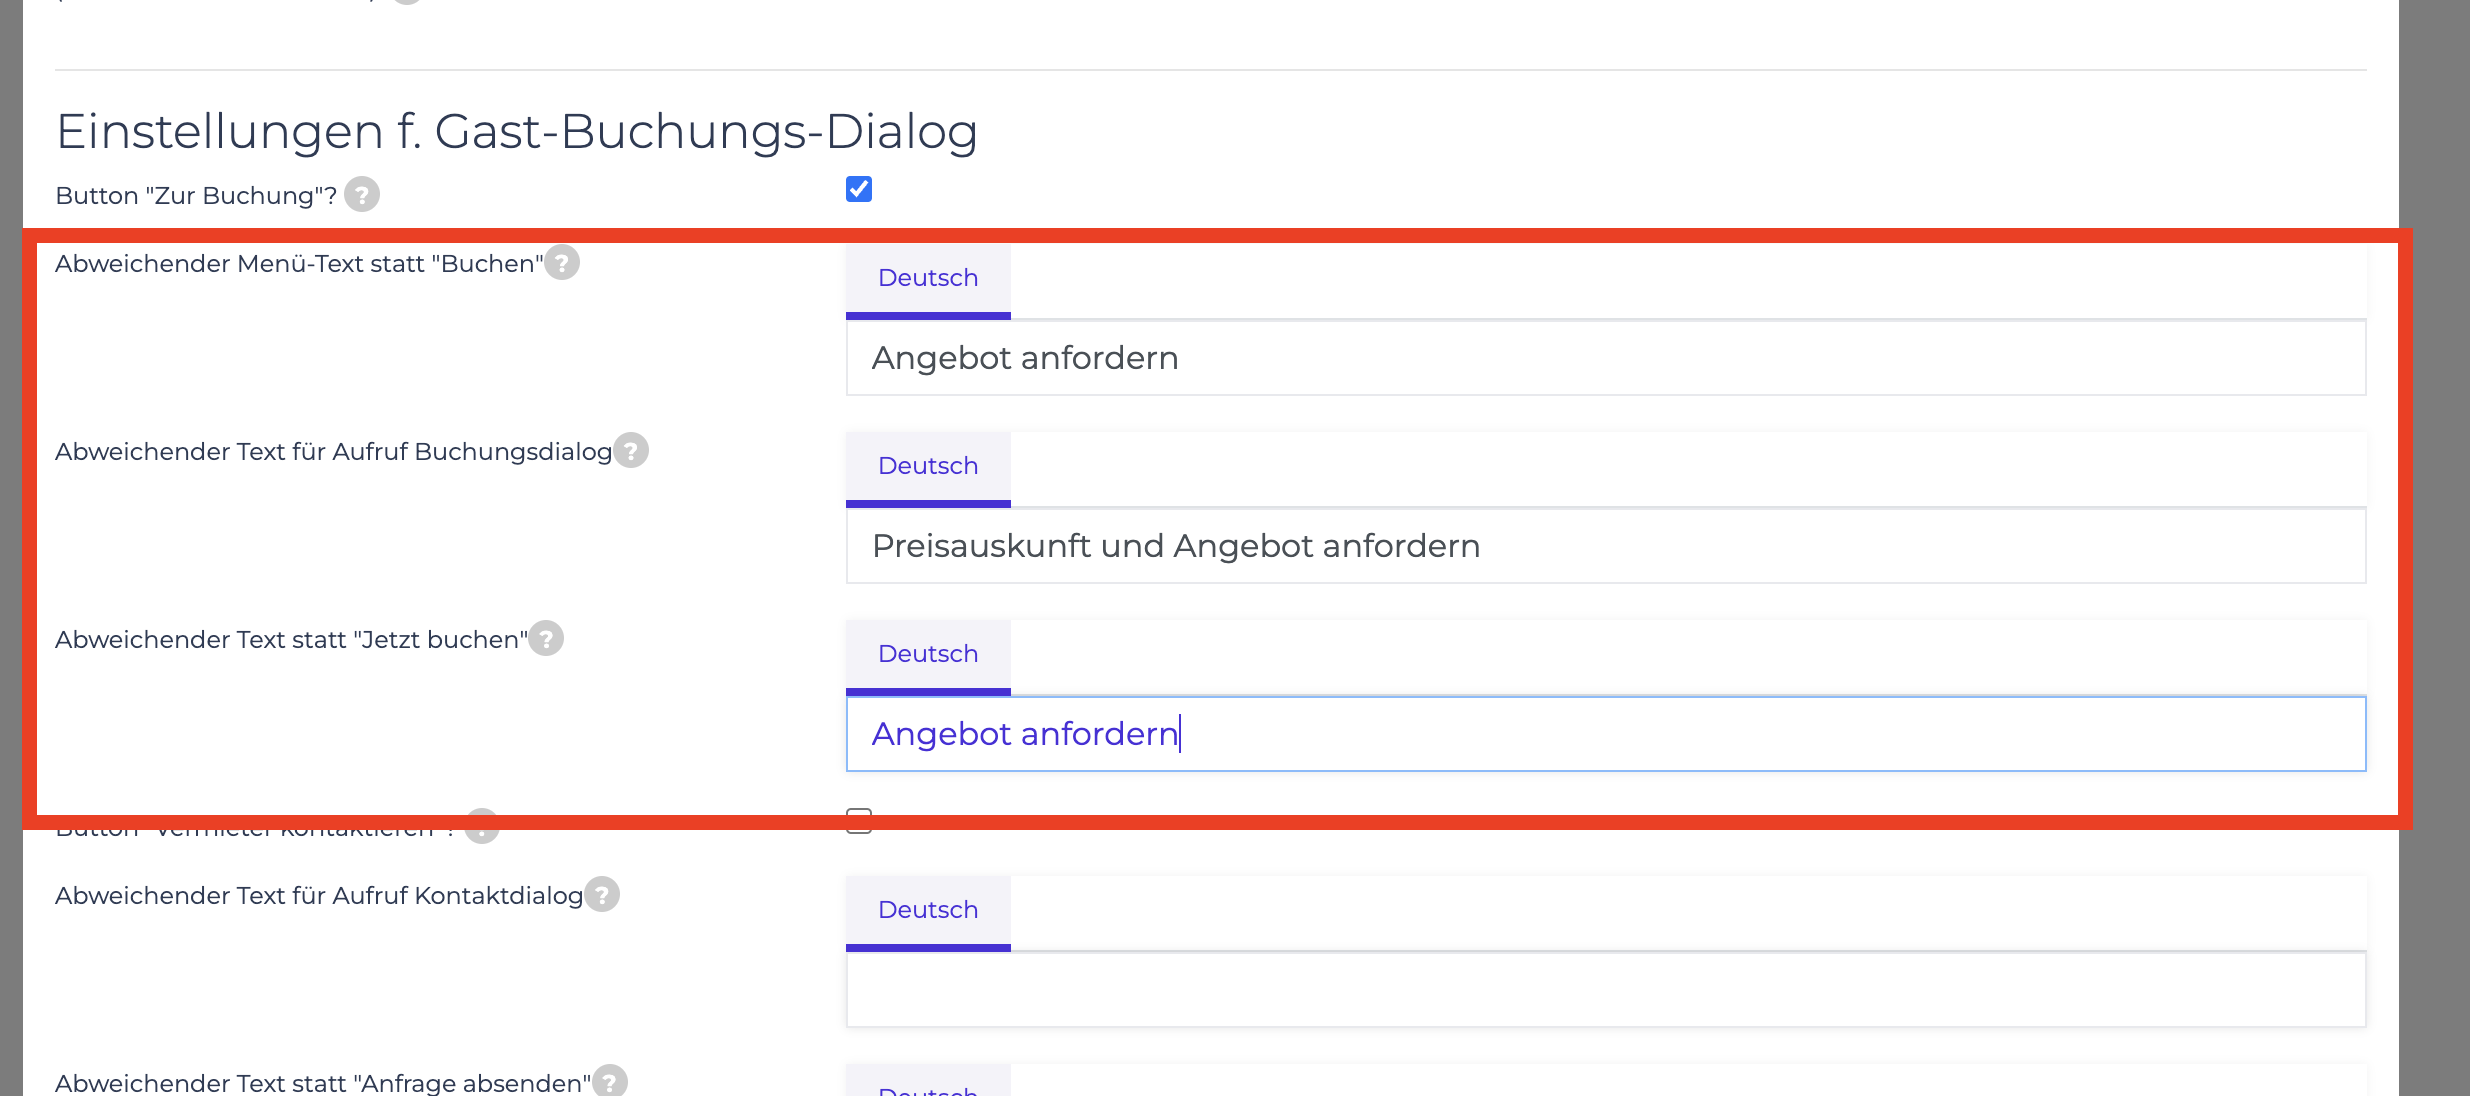Click label Abweichender Text statt "Anfrage absenden"
The height and width of the screenshot is (1096, 2470).
(323, 1083)
